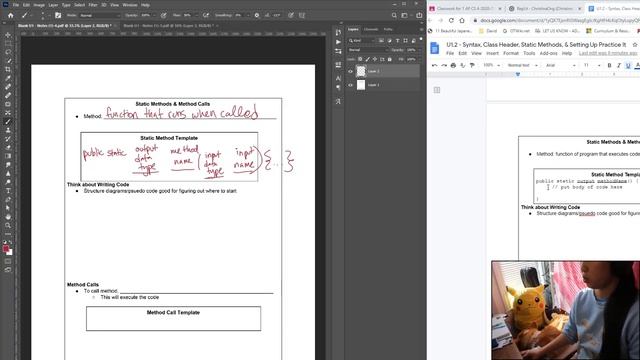Image resolution: width=640 pixels, height=360 pixels.
Task: Select the Gradient tool
Action: pyautogui.click(x=8, y=156)
